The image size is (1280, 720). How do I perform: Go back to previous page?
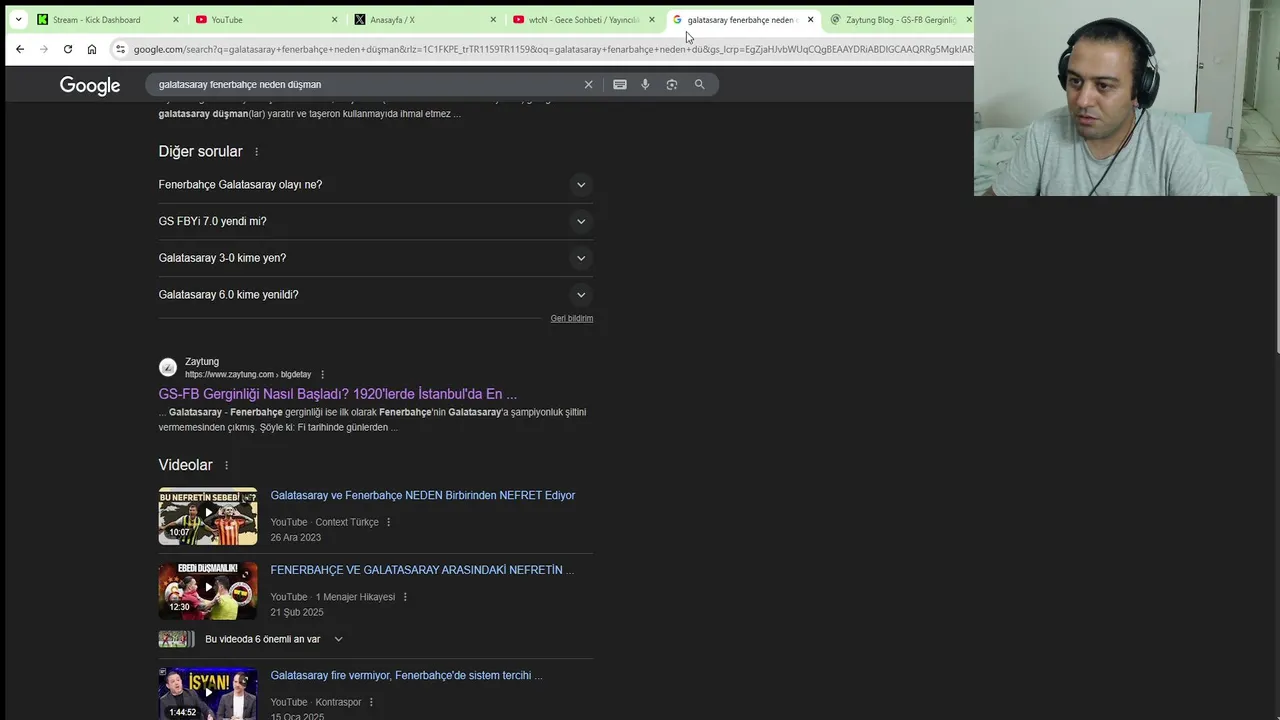point(20,49)
